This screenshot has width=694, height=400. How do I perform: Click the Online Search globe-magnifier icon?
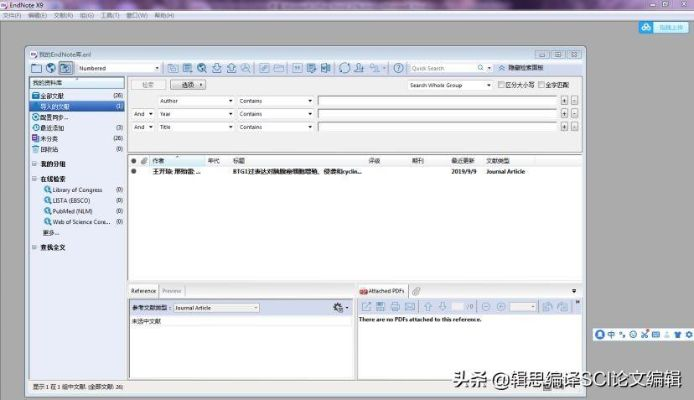pos(202,68)
